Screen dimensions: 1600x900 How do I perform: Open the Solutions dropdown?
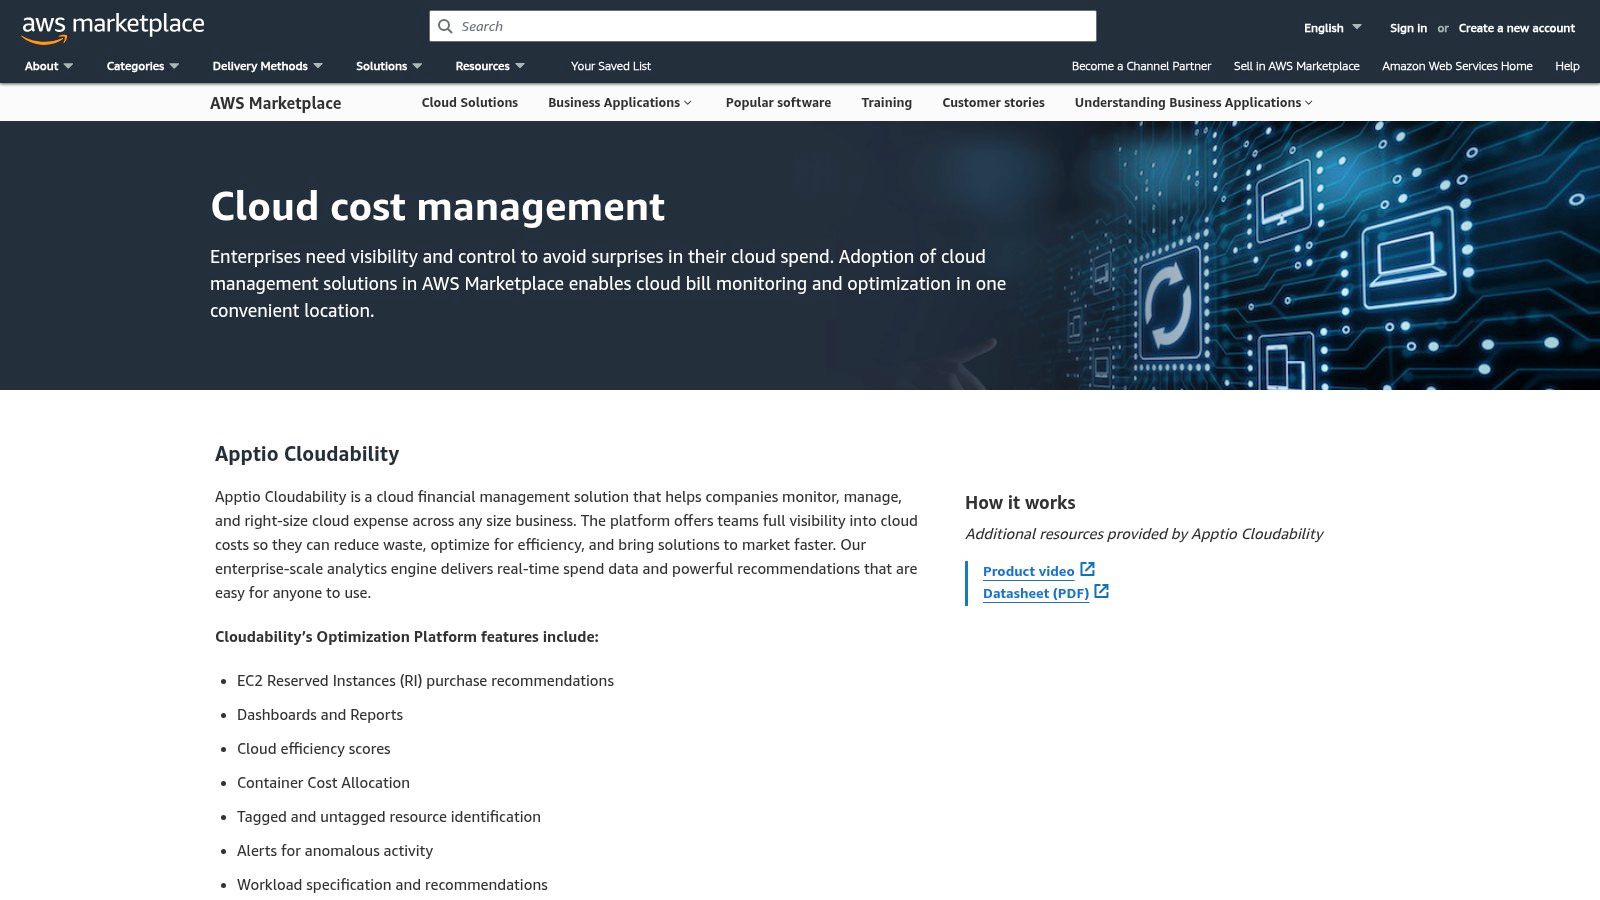tap(389, 66)
